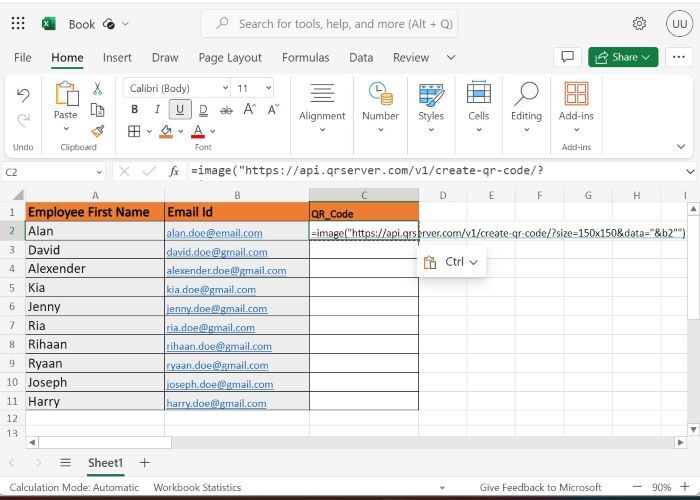The image size is (700, 500).
Task: Expand the formula bar chevron
Action: coord(690,171)
